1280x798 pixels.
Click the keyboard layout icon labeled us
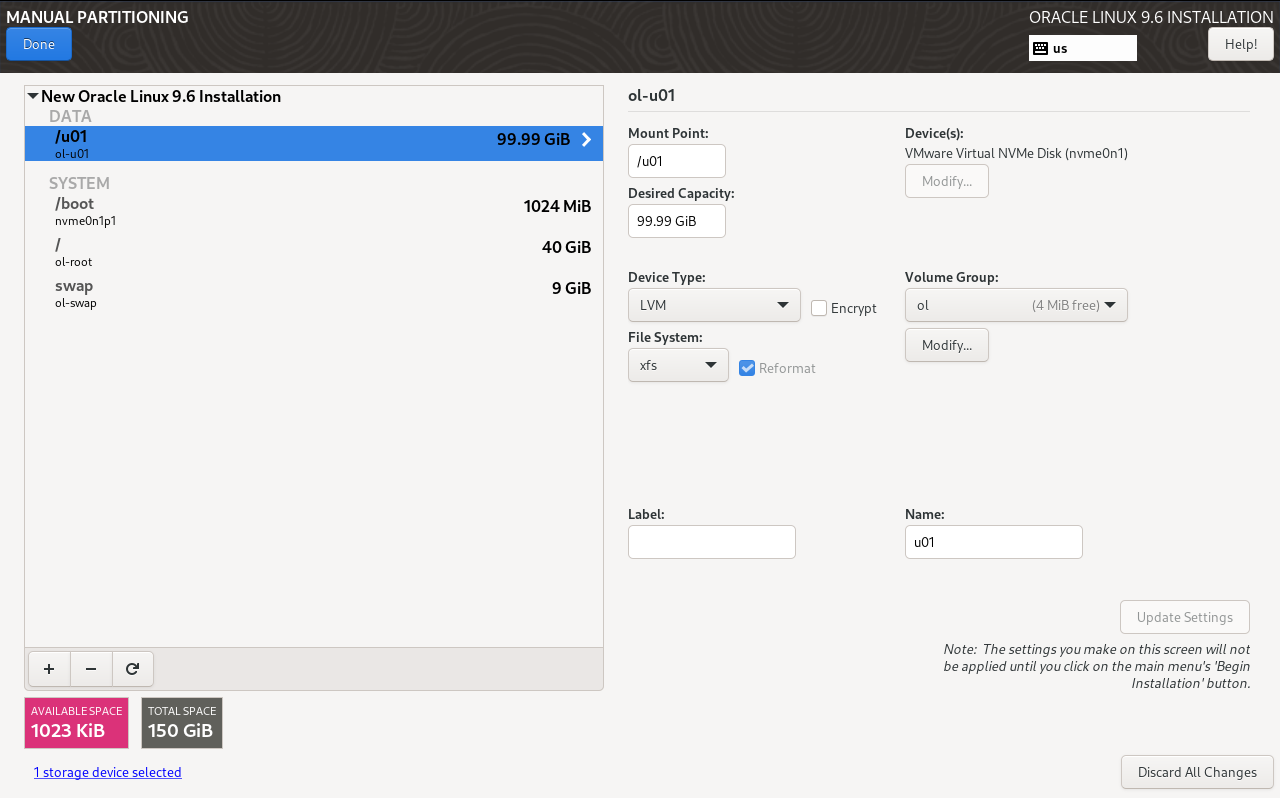[1040, 48]
